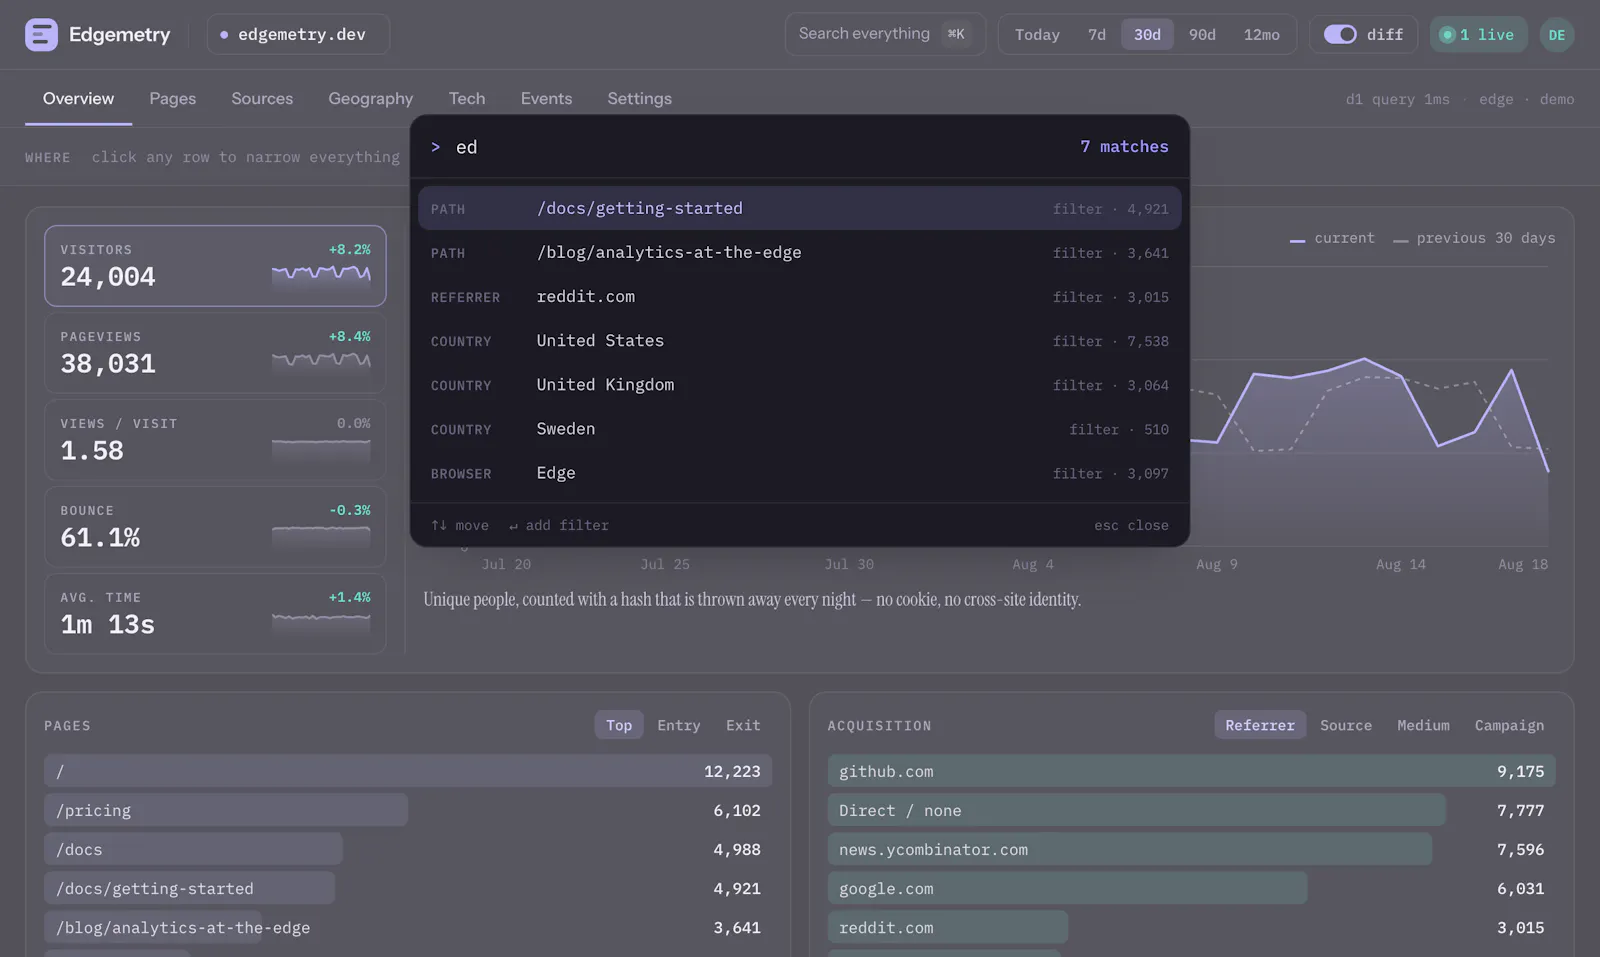Select the /blog/analytics-at-the-edge path result
Viewport: 1600px width, 957px height.
(x=800, y=253)
